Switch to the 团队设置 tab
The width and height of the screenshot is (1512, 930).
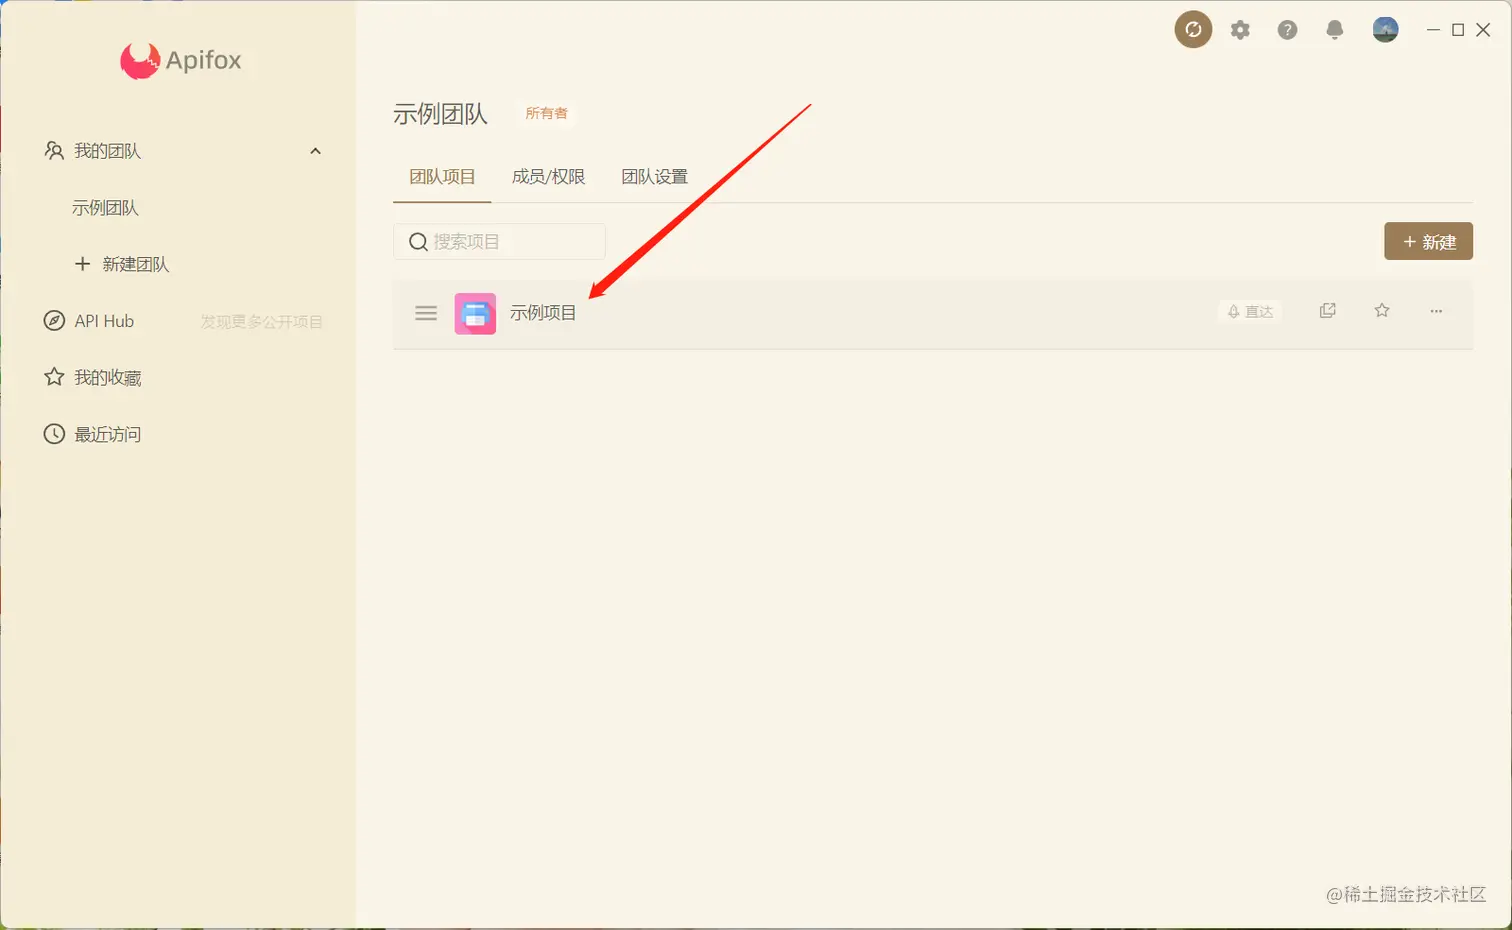[x=654, y=177]
